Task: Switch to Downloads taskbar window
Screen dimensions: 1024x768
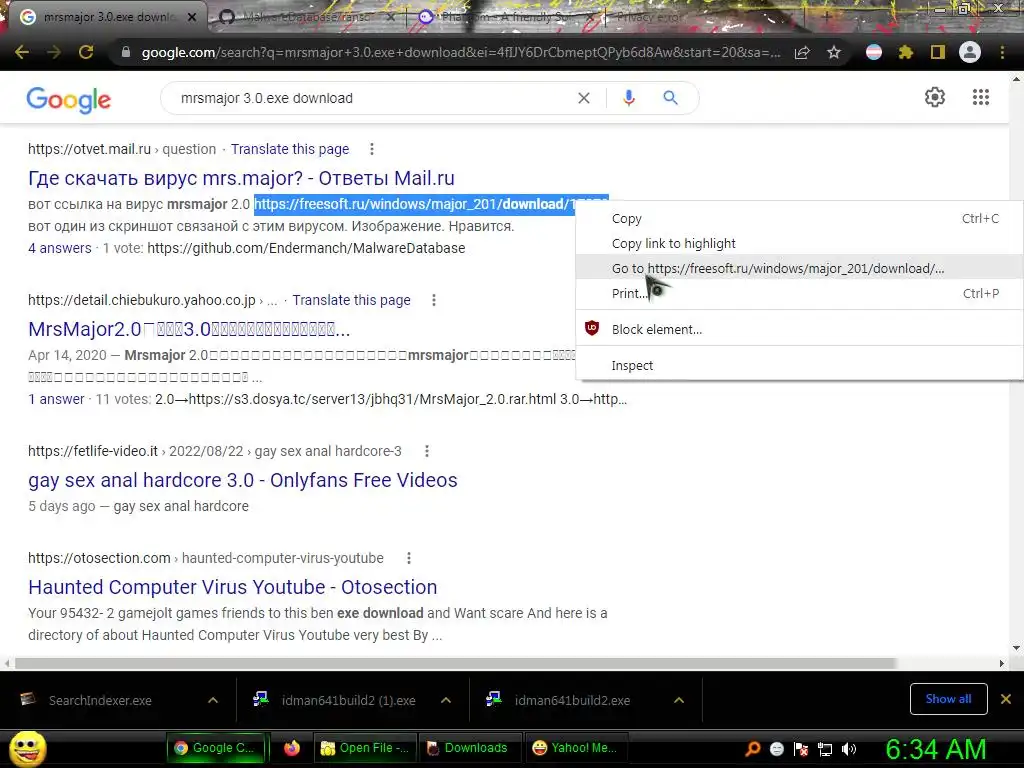Action: click(x=468, y=748)
